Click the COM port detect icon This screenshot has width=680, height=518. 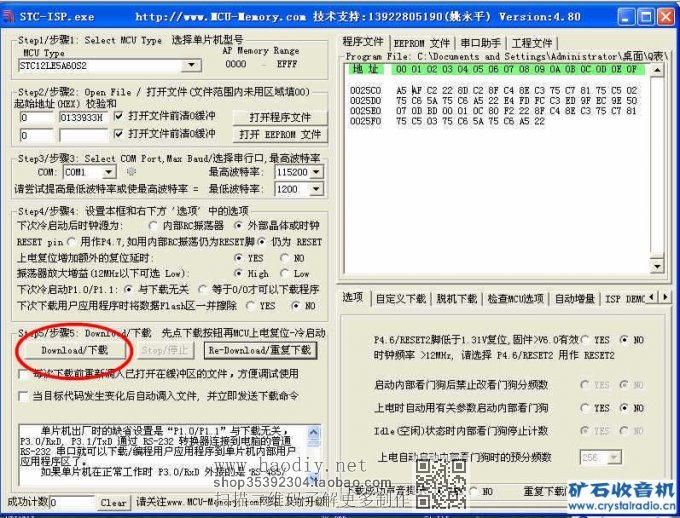point(146,172)
